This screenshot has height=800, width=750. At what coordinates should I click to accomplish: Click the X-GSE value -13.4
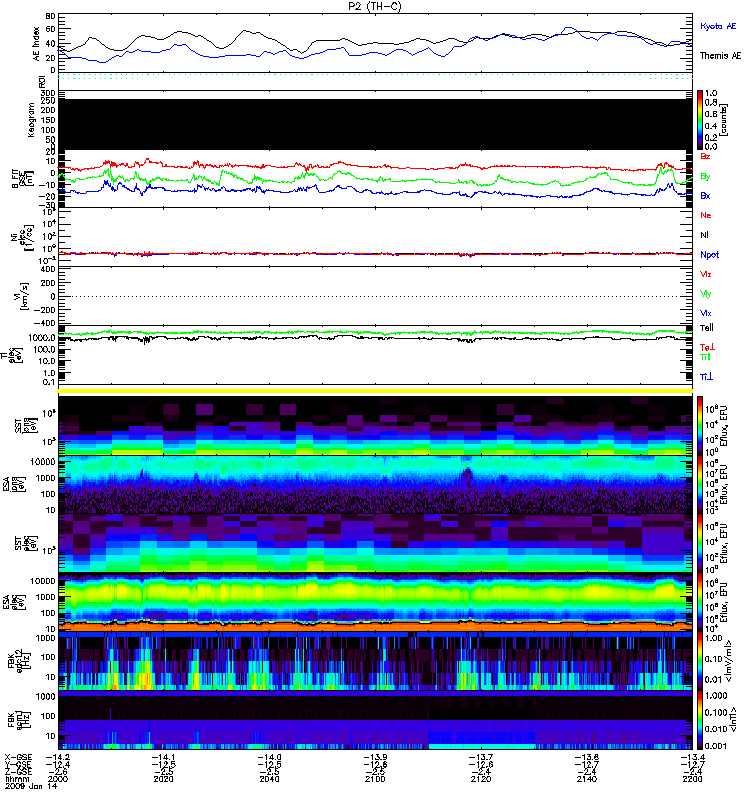[692, 757]
